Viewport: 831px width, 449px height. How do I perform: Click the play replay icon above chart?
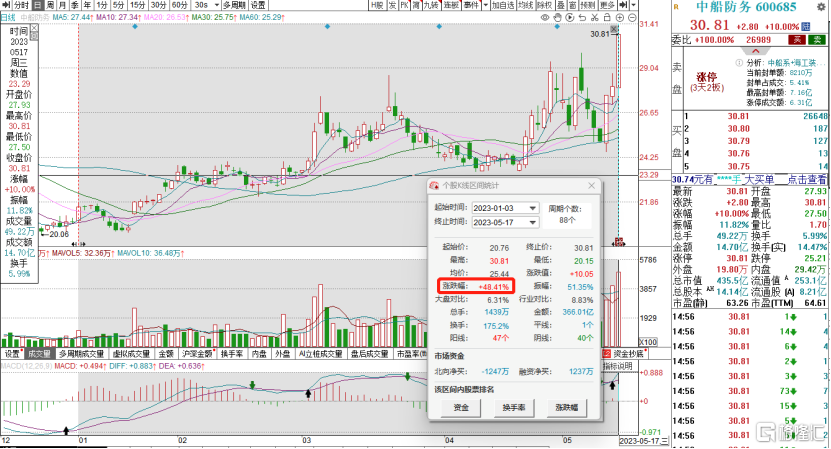(x=570, y=17)
